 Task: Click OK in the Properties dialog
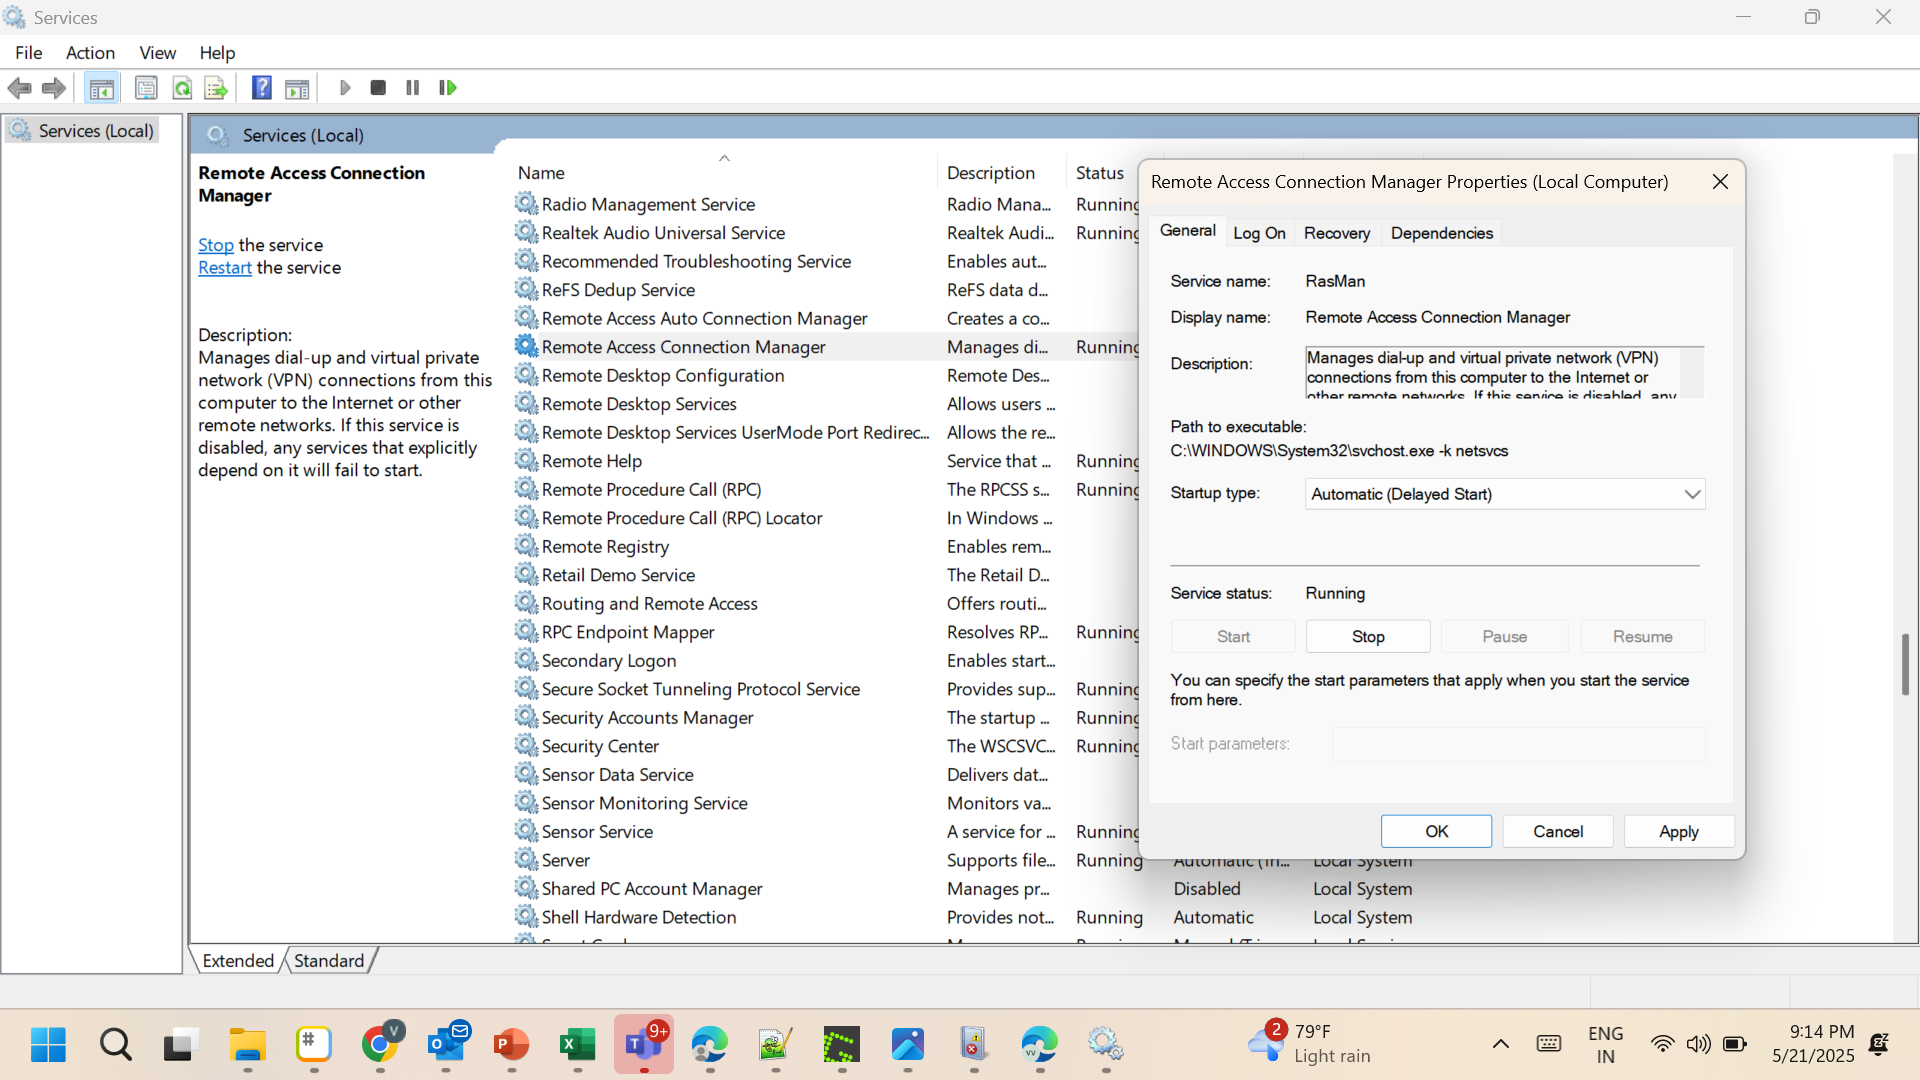1436,832
